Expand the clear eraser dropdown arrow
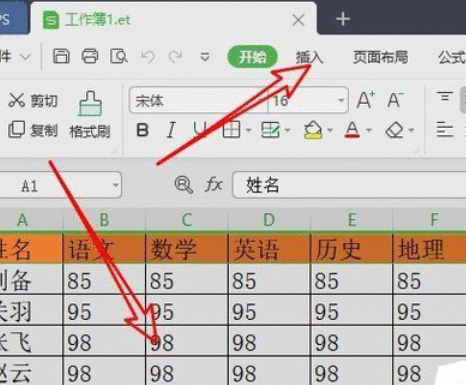This screenshot has height=385, width=466. pyautogui.click(x=411, y=130)
